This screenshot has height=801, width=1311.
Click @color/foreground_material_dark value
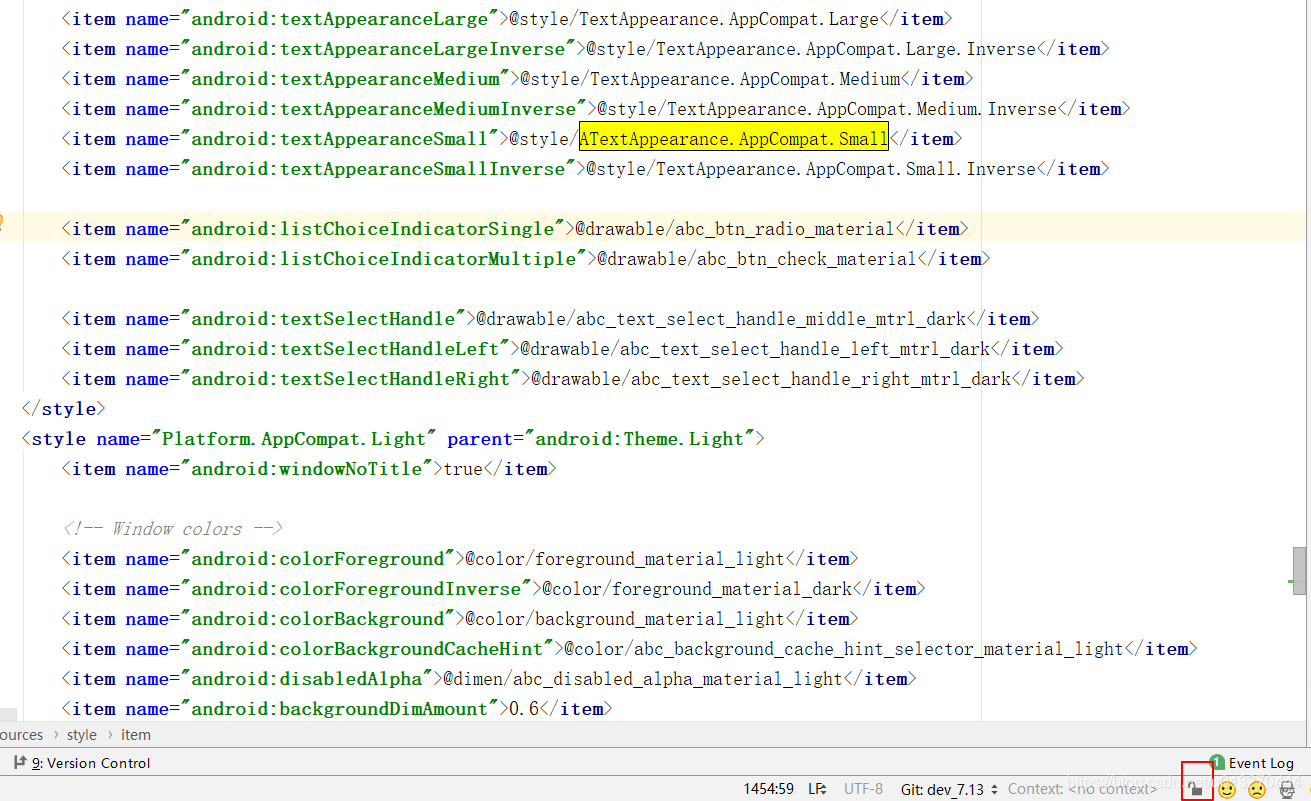(697, 589)
